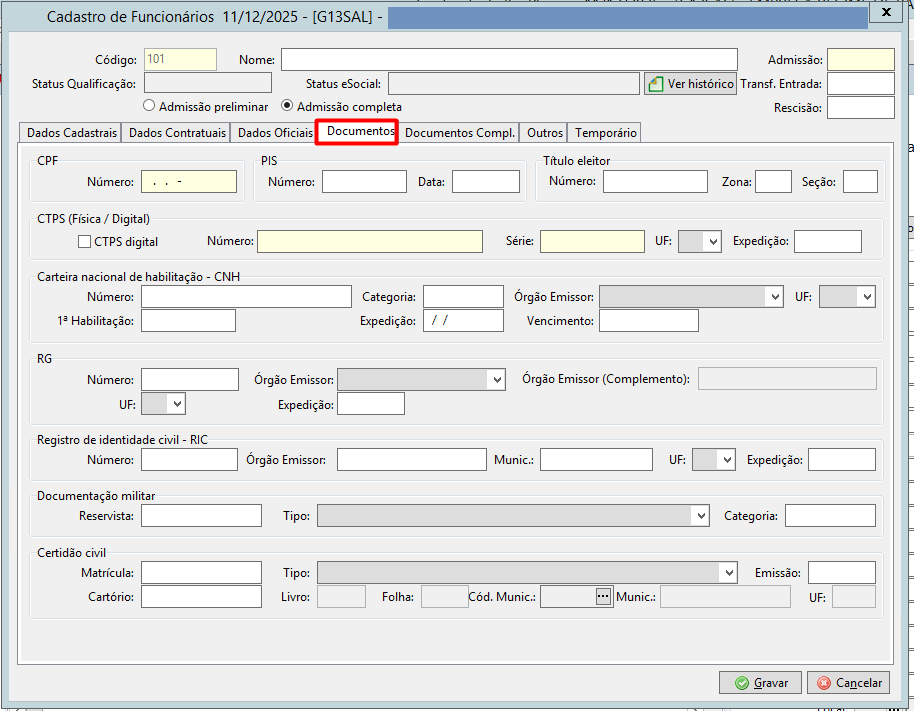Click the Cancelar button
914x711 pixels.
point(848,682)
